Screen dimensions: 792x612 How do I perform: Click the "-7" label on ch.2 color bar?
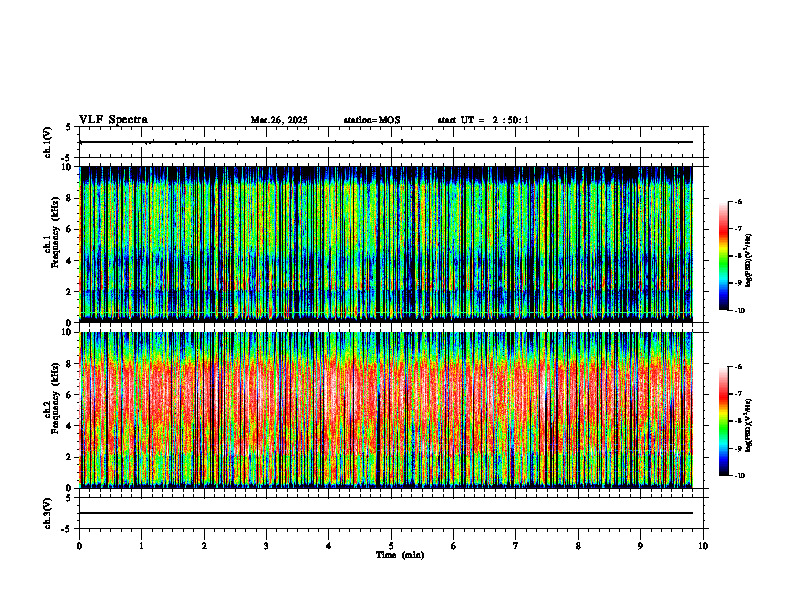(x=738, y=394)
